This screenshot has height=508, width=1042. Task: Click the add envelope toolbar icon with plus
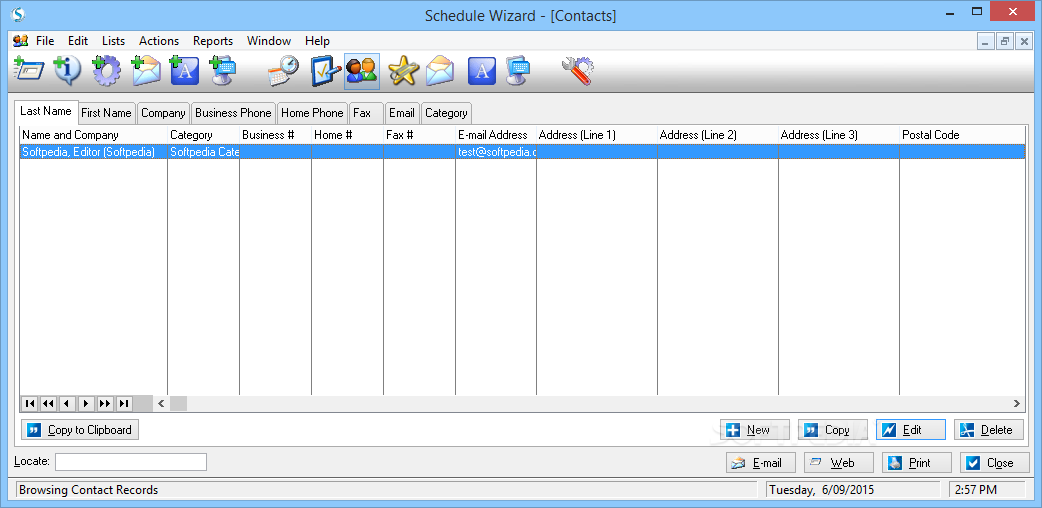(146, 71)
